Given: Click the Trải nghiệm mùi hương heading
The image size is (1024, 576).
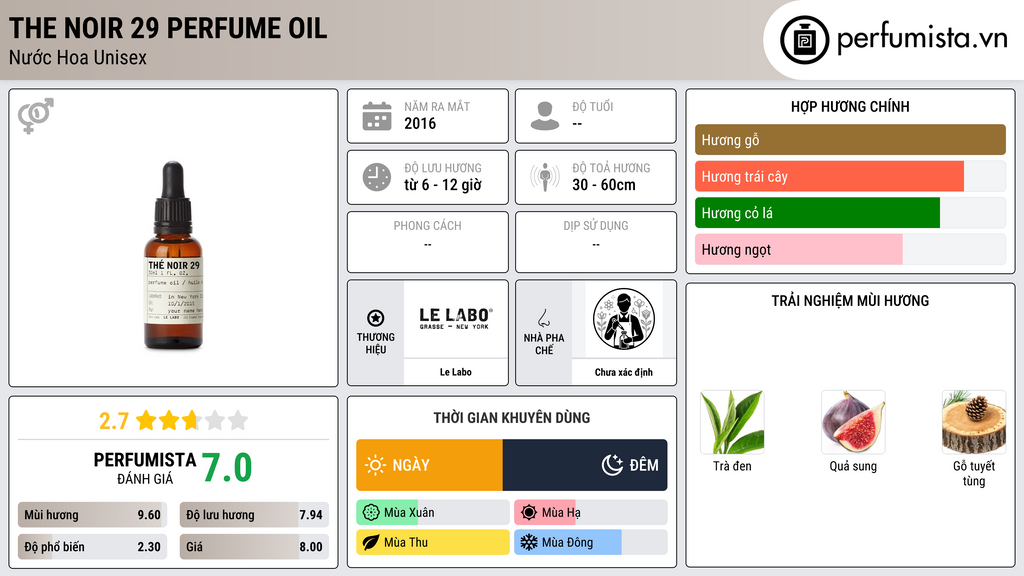Looking at the screenshot, I should coord(850,300).
